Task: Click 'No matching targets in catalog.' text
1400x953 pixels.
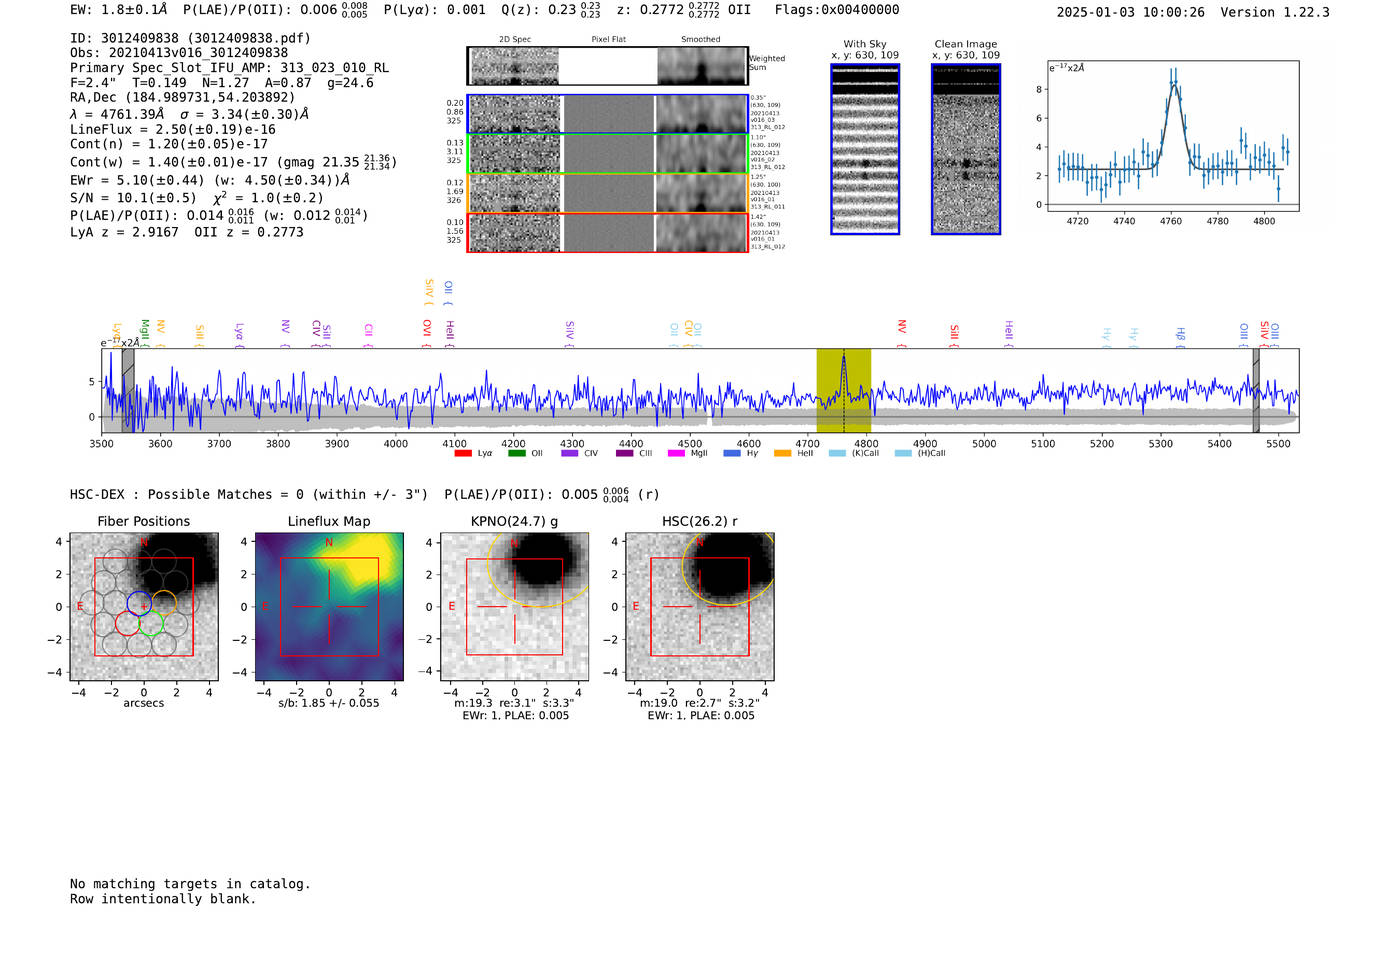Action: click(x=190, y=884)
